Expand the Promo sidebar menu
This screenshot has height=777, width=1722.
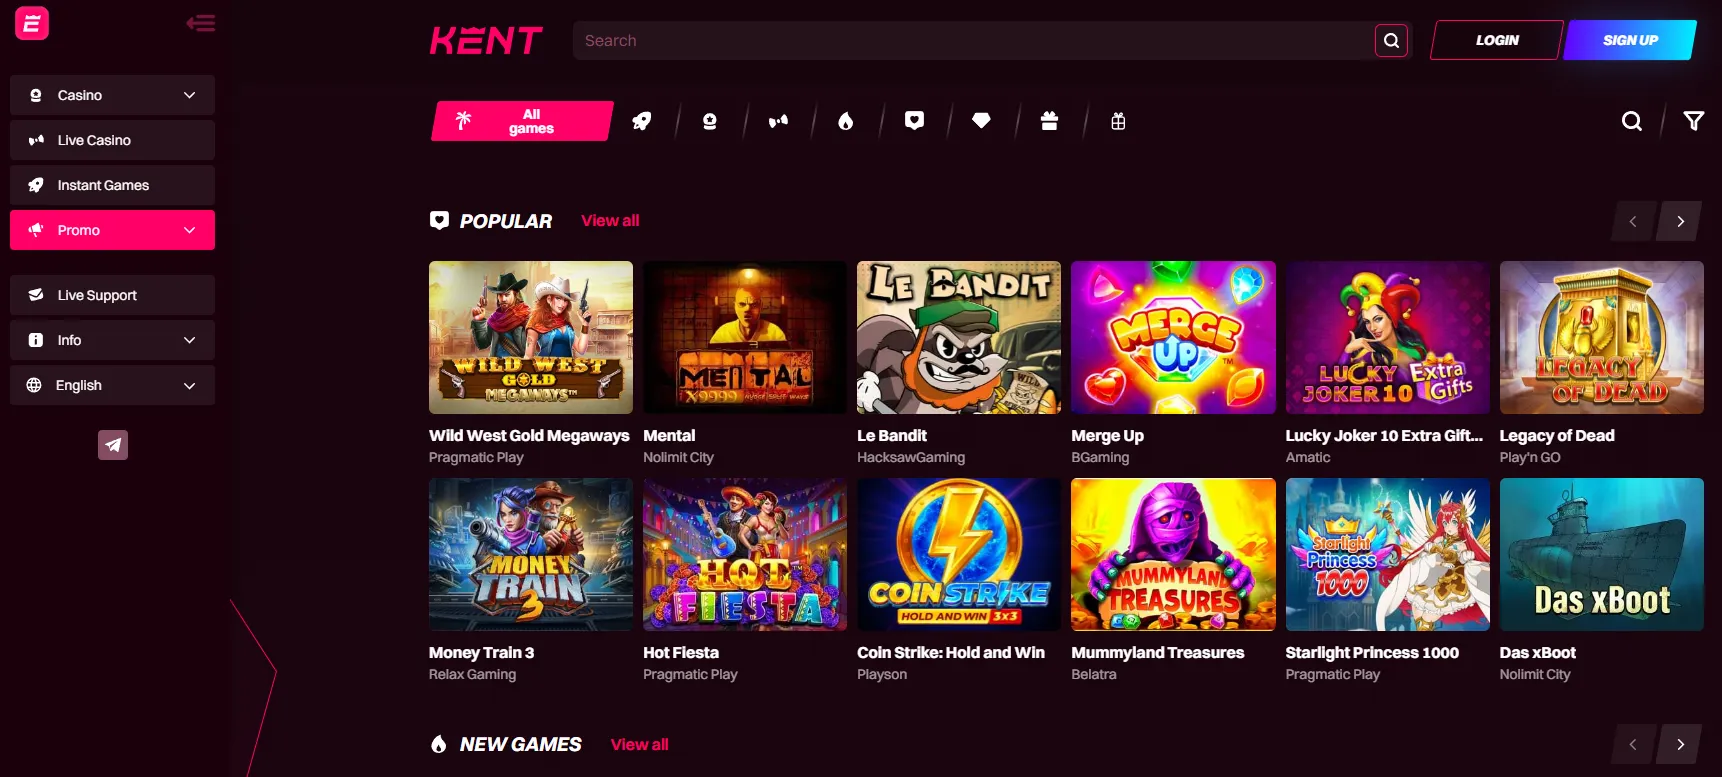pyautogui.click(x=112, y=230)
